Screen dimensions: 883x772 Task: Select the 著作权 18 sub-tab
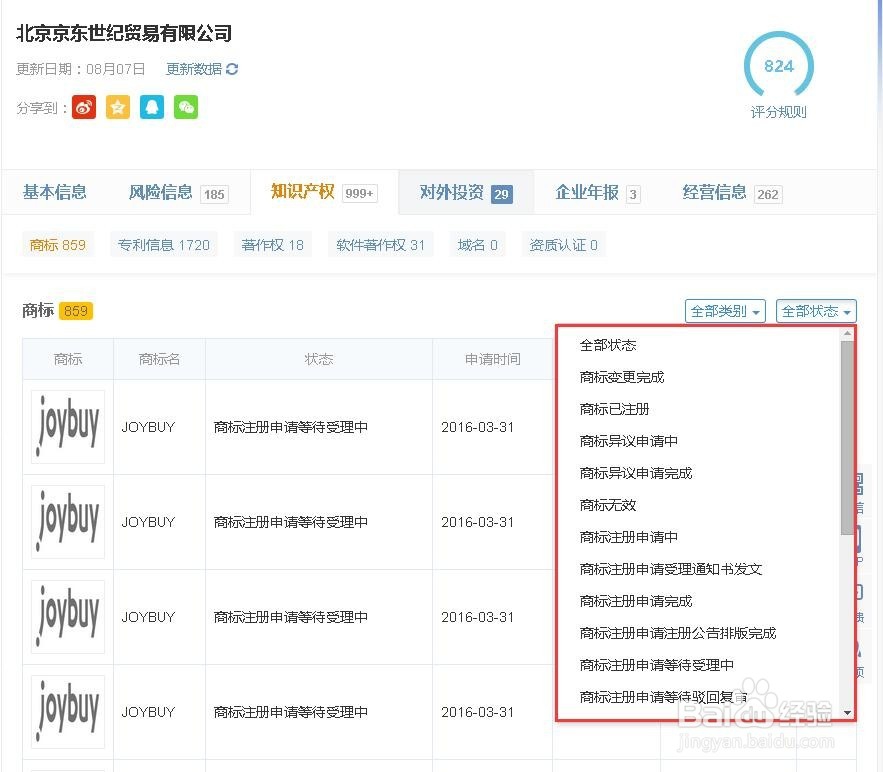(273, 245)
